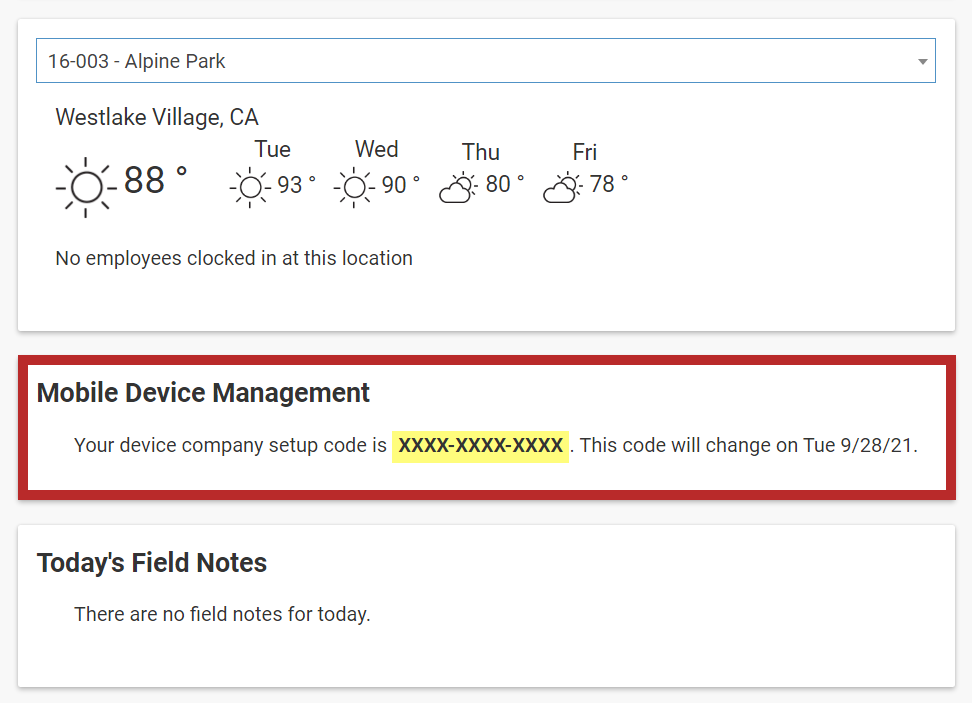Click the Westlake Village, CA location text

pos(157,117)
